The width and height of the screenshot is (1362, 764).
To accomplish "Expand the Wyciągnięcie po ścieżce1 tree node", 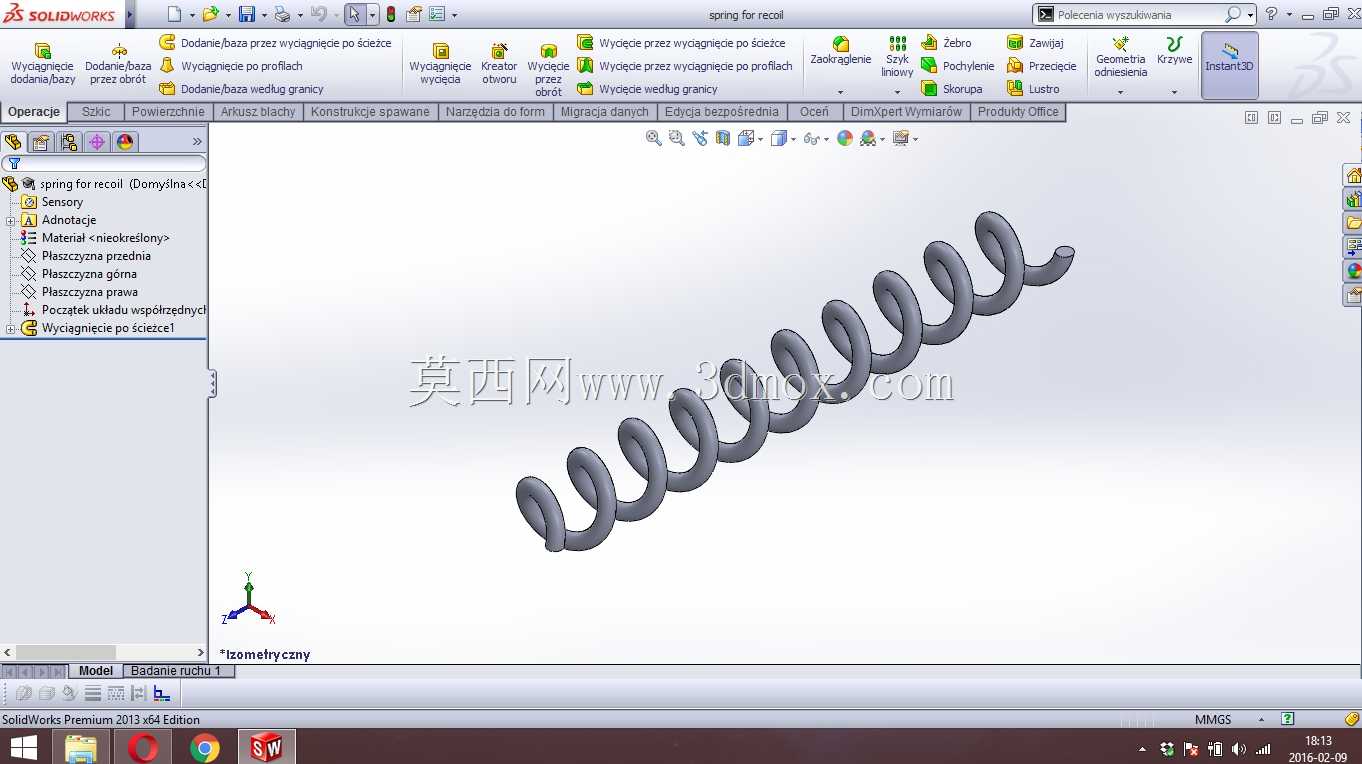I will (x=10, y=328).
